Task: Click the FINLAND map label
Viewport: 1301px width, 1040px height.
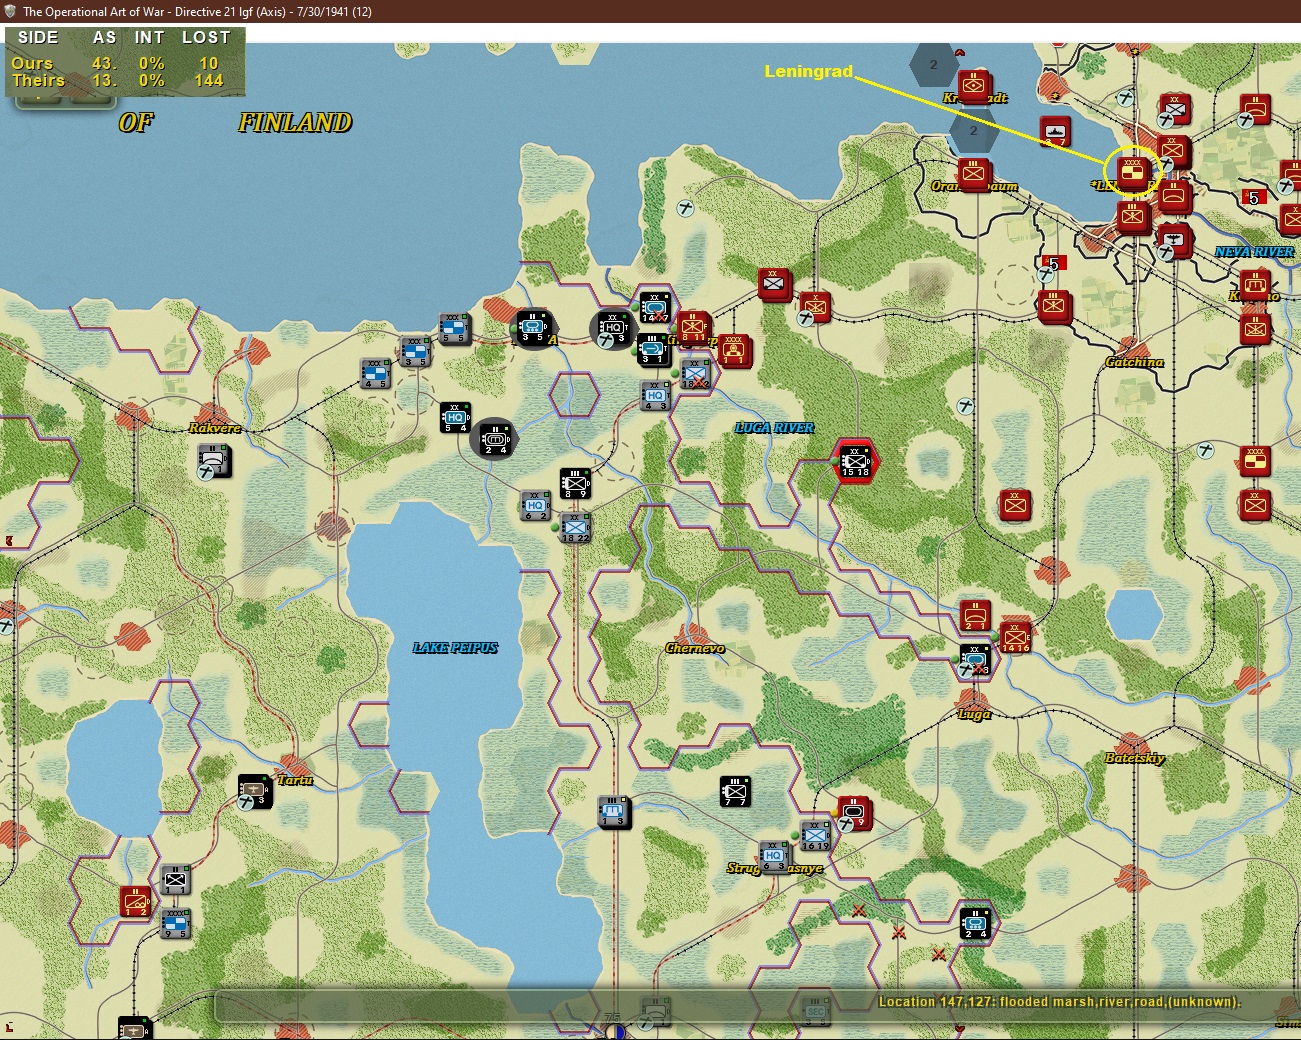Action: [295, 123]
